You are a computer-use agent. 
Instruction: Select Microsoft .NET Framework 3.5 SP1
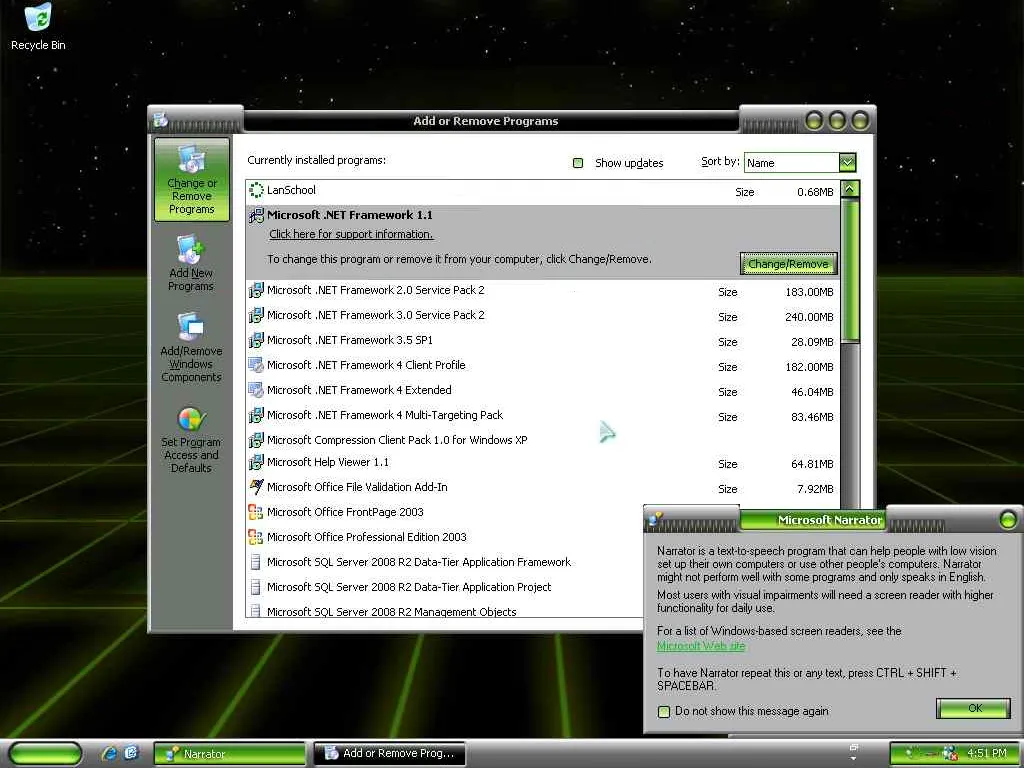543,340
